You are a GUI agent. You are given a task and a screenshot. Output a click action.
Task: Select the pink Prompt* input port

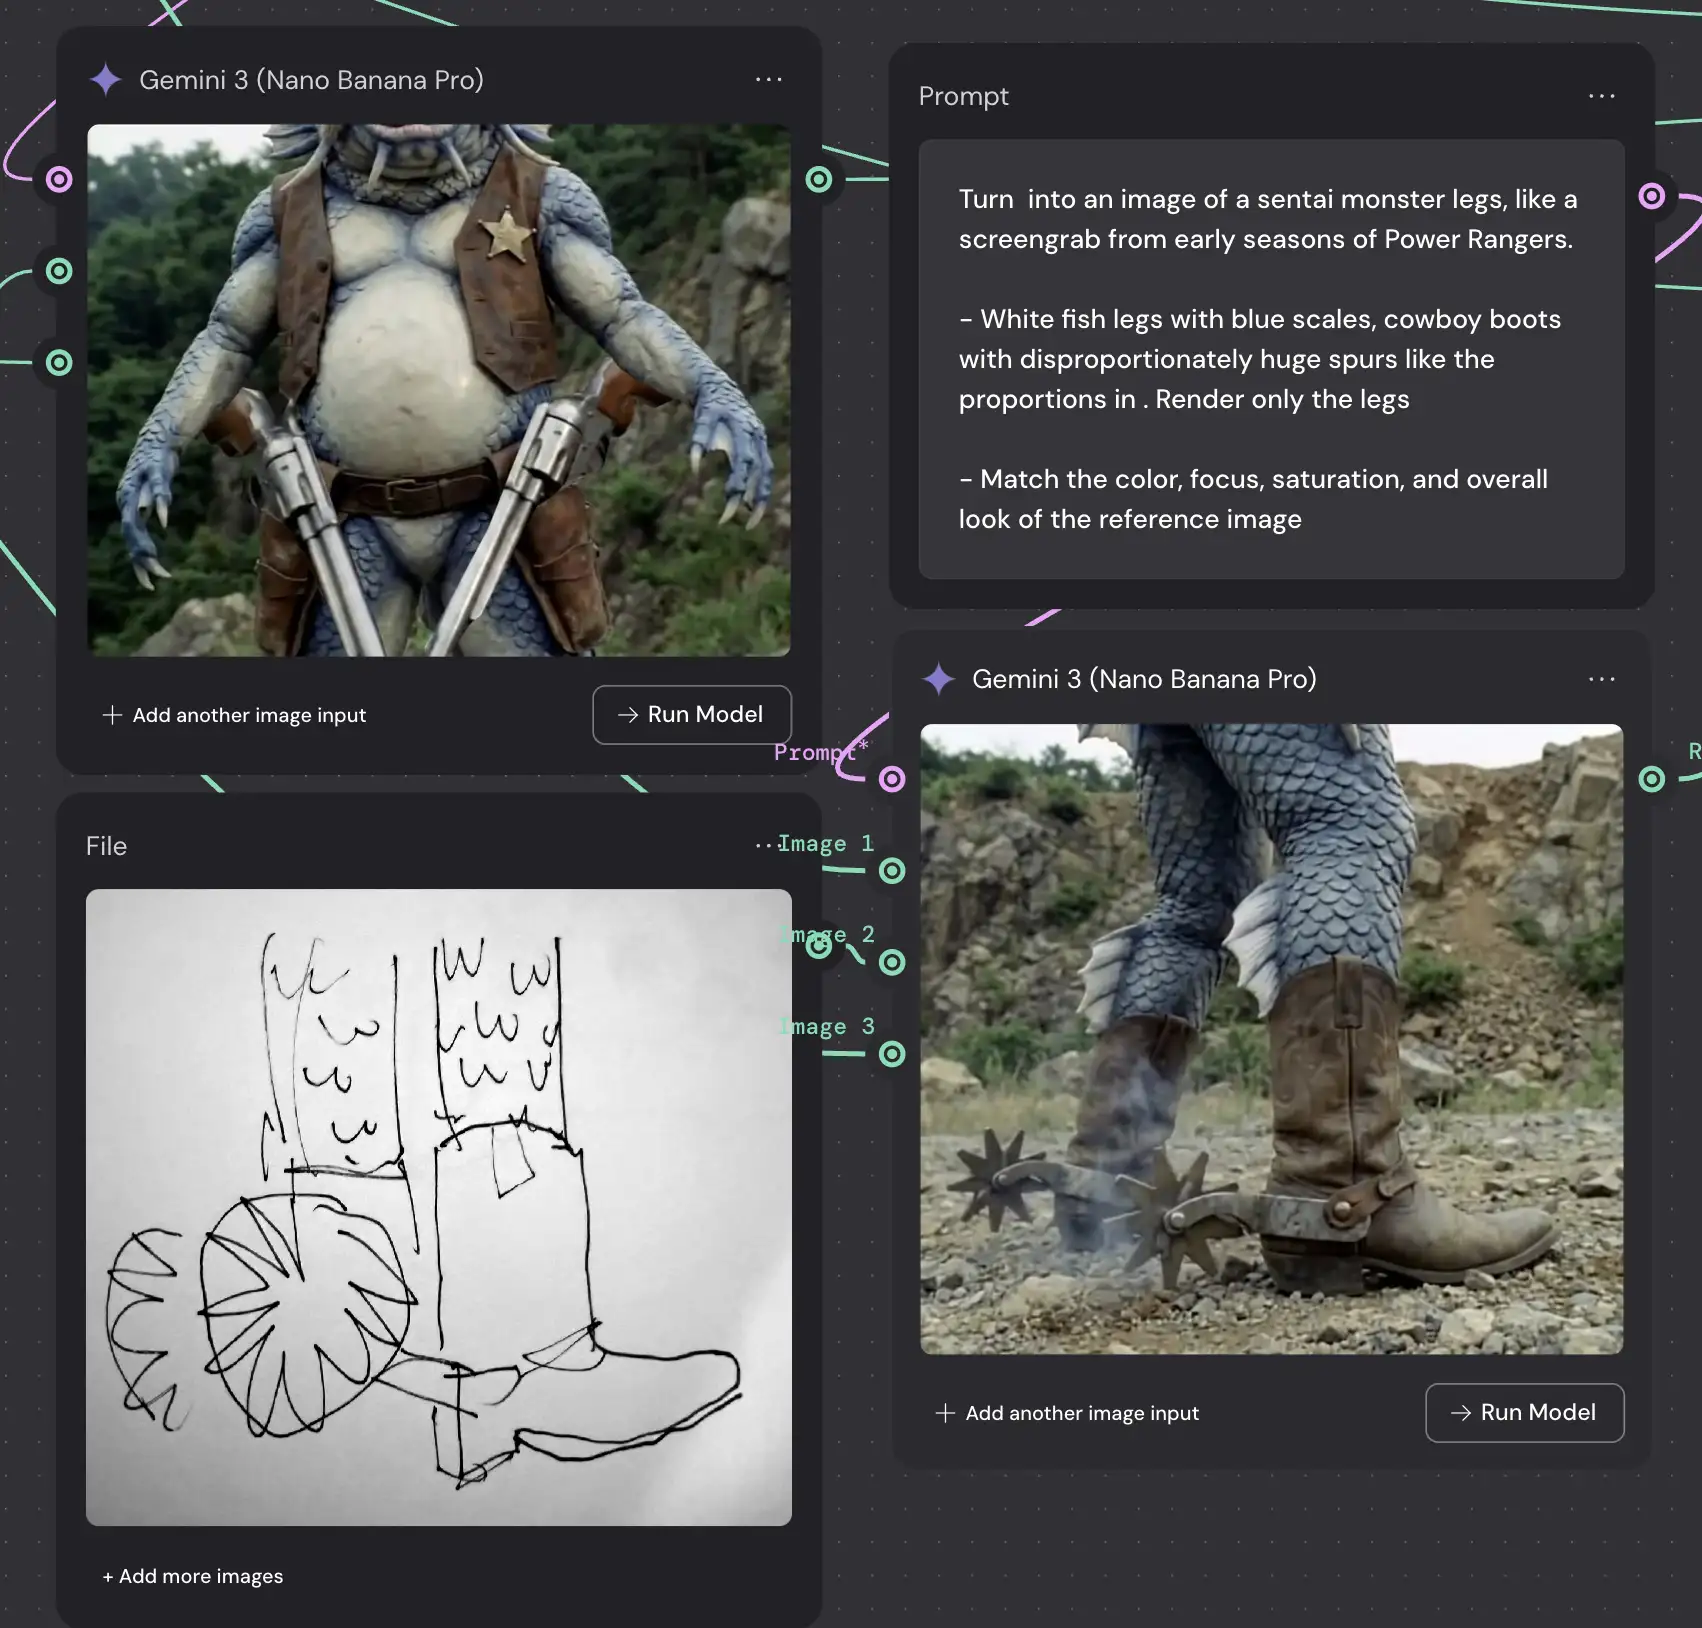click(891, 779)
